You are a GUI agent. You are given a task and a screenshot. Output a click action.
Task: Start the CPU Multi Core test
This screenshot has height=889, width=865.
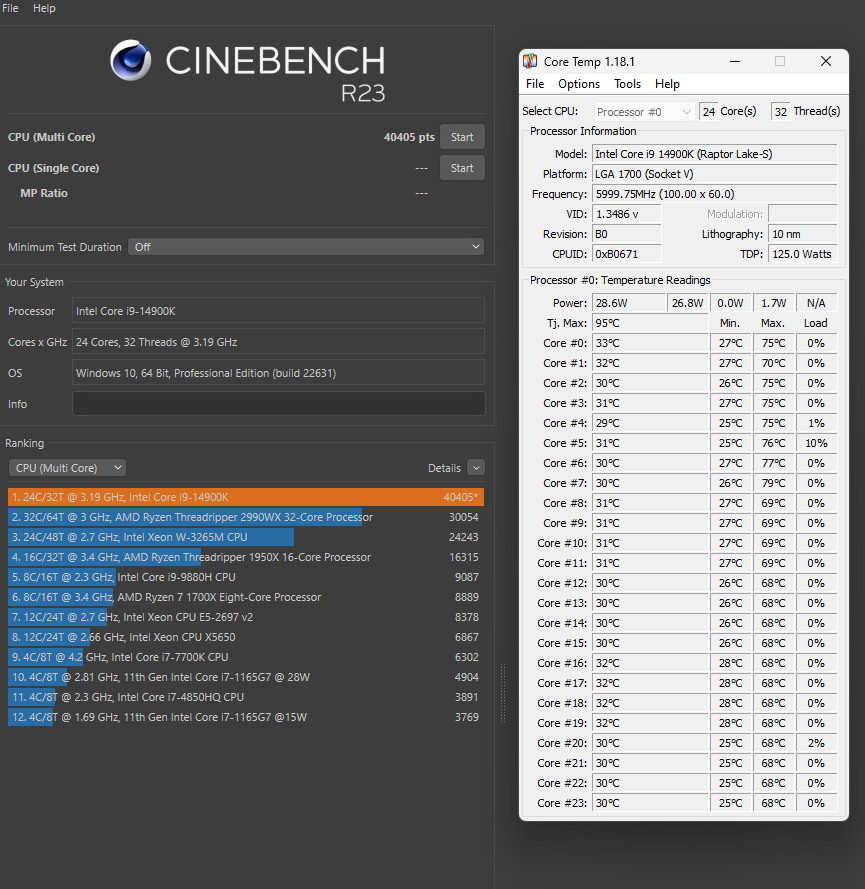(x=462, y=137)
